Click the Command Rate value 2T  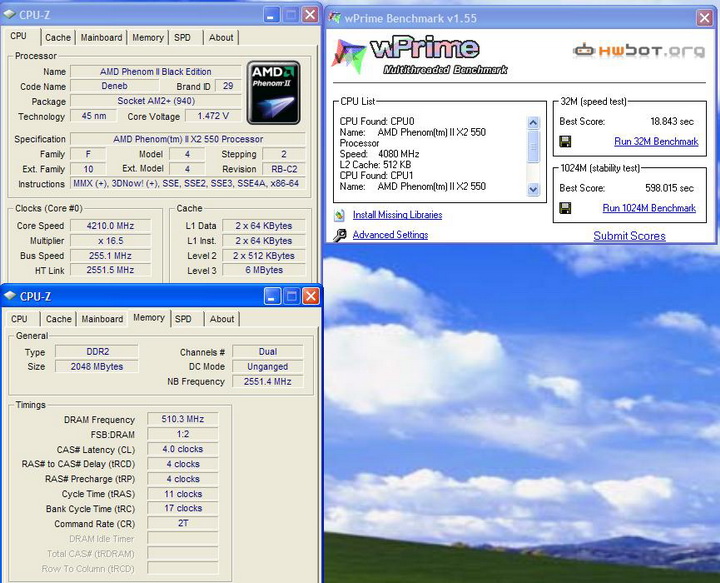point(183,523)
